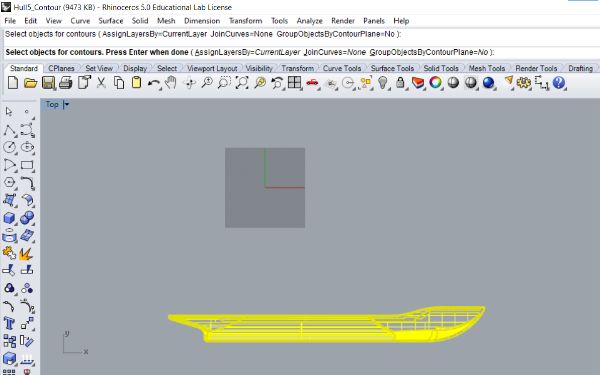
Task: Click the Zoom Dynamic magnifier icon
Action: pyautogui.click(x=207, y=83)
